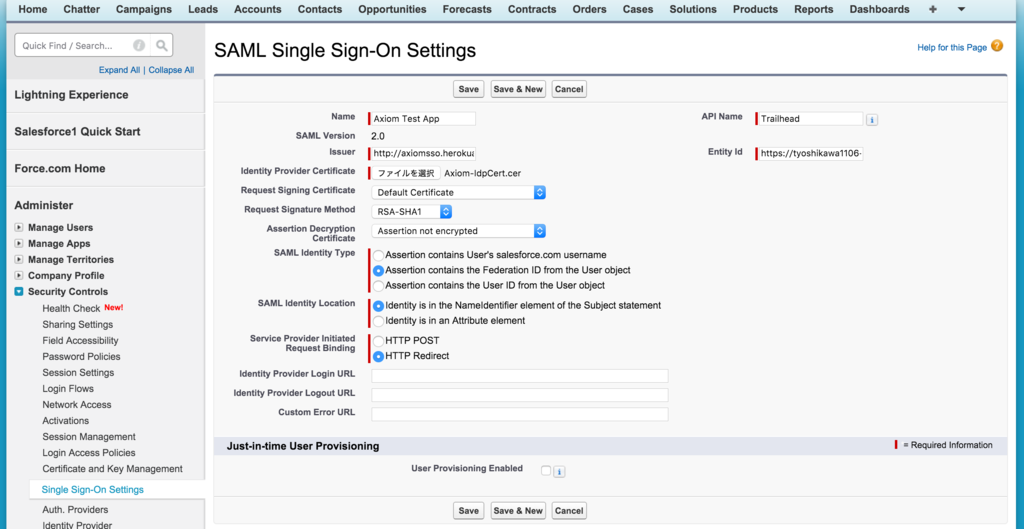Open Sharing Settings in the sidebar
Screen dimensions: 1024x529
tap(78, 325)
